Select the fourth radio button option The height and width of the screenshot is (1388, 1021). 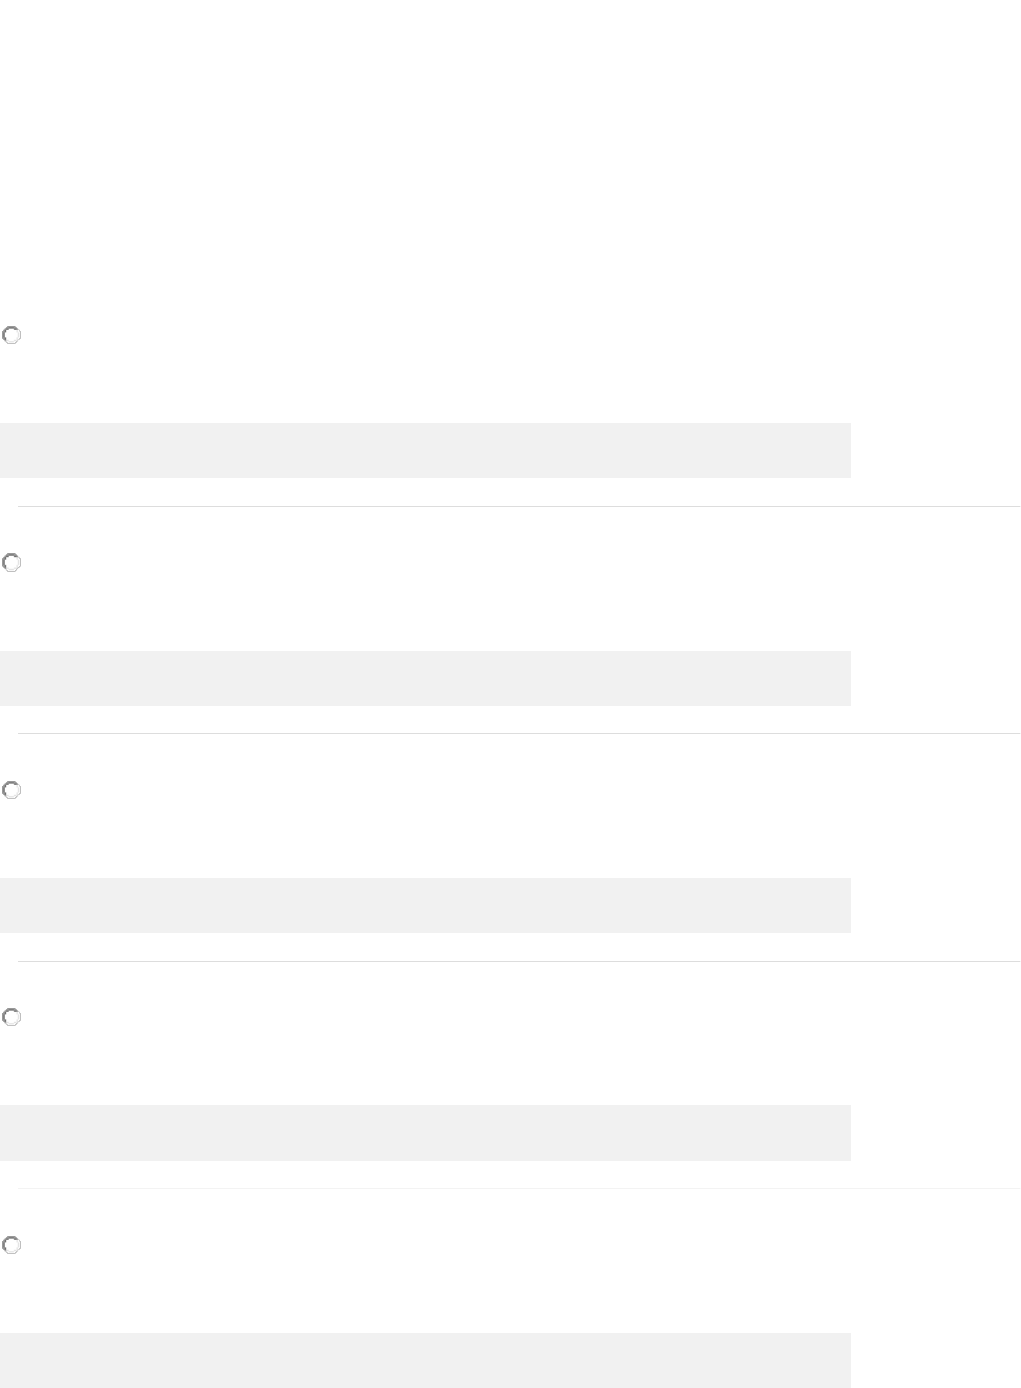click(11, 1018)
